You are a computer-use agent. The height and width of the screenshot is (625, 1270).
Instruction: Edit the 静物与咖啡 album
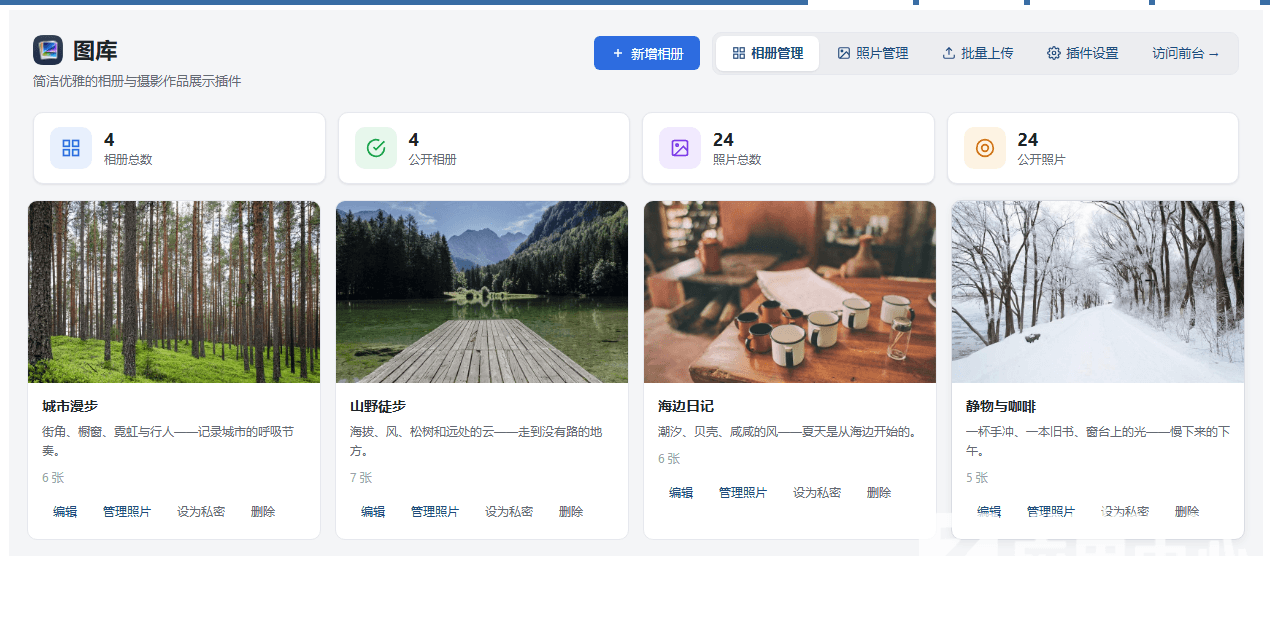click(989, 511)
